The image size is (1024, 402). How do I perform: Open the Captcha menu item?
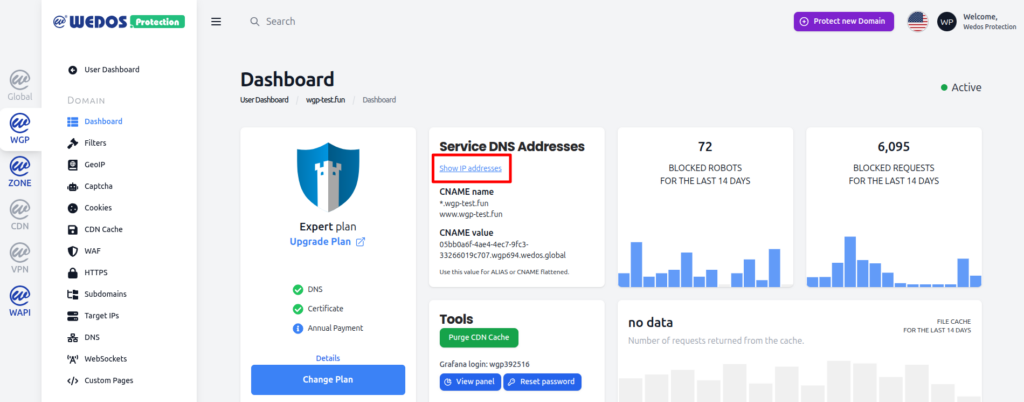[x=99, y=187]
